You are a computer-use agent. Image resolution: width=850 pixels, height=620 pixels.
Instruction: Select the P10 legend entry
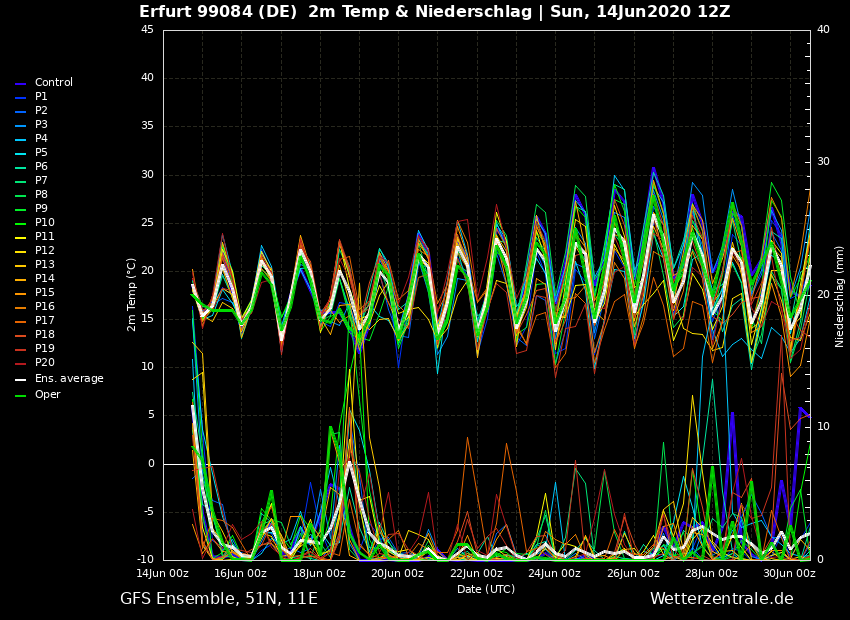click(x=44, y=223)
